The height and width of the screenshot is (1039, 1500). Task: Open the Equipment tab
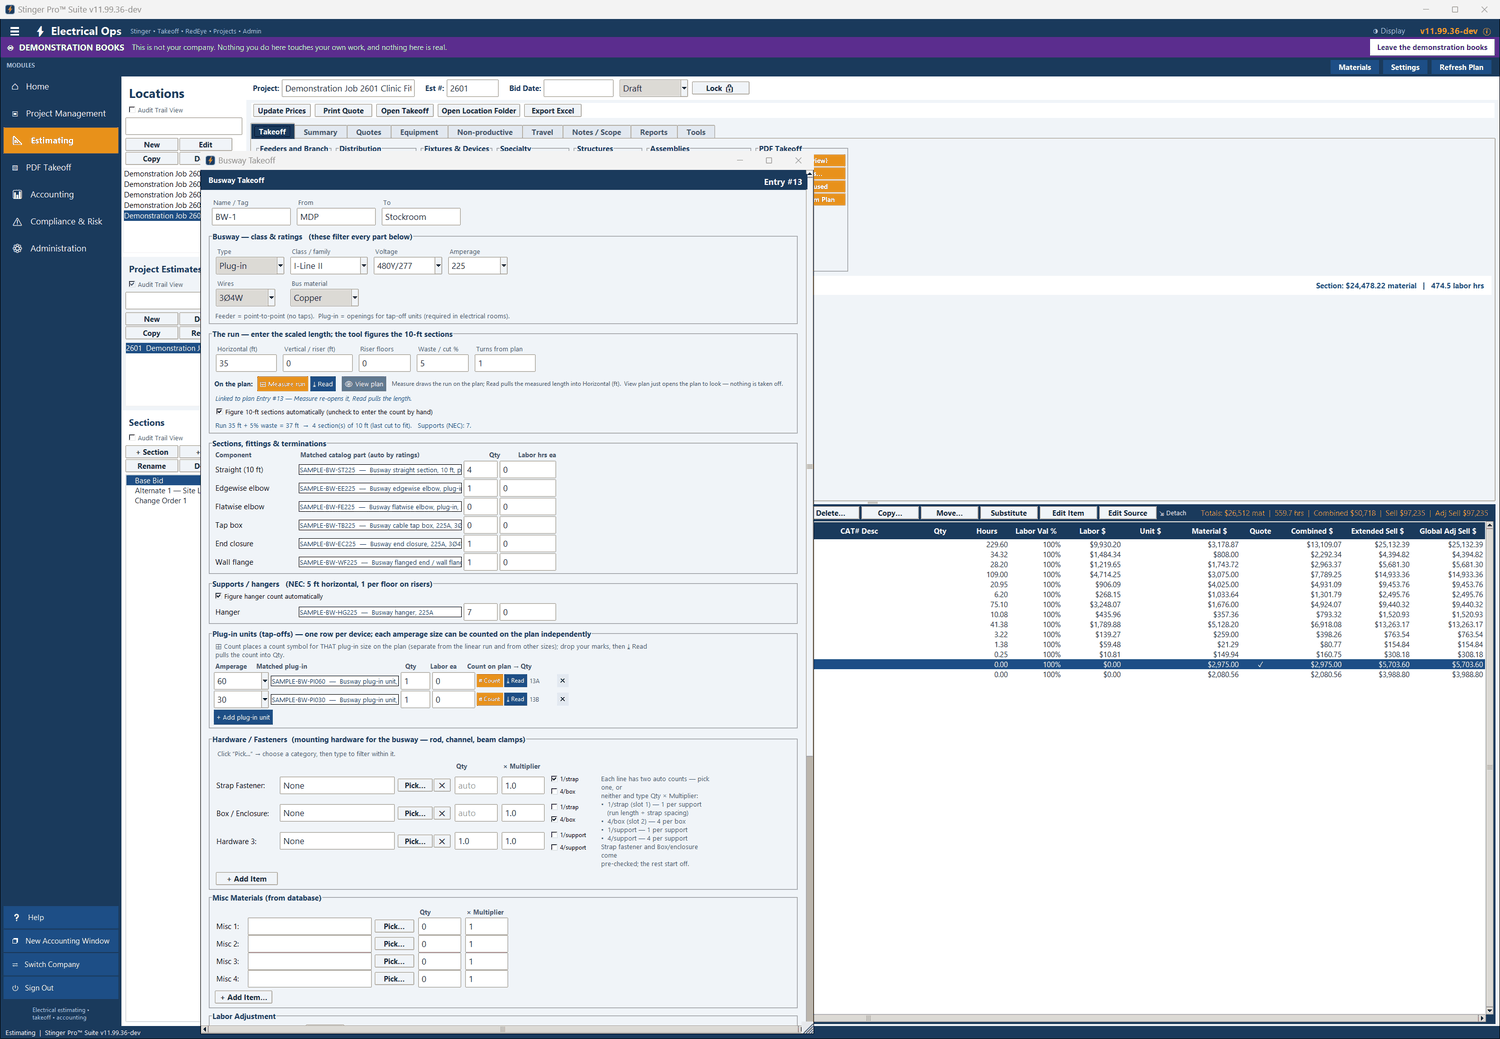pos(419,132)
